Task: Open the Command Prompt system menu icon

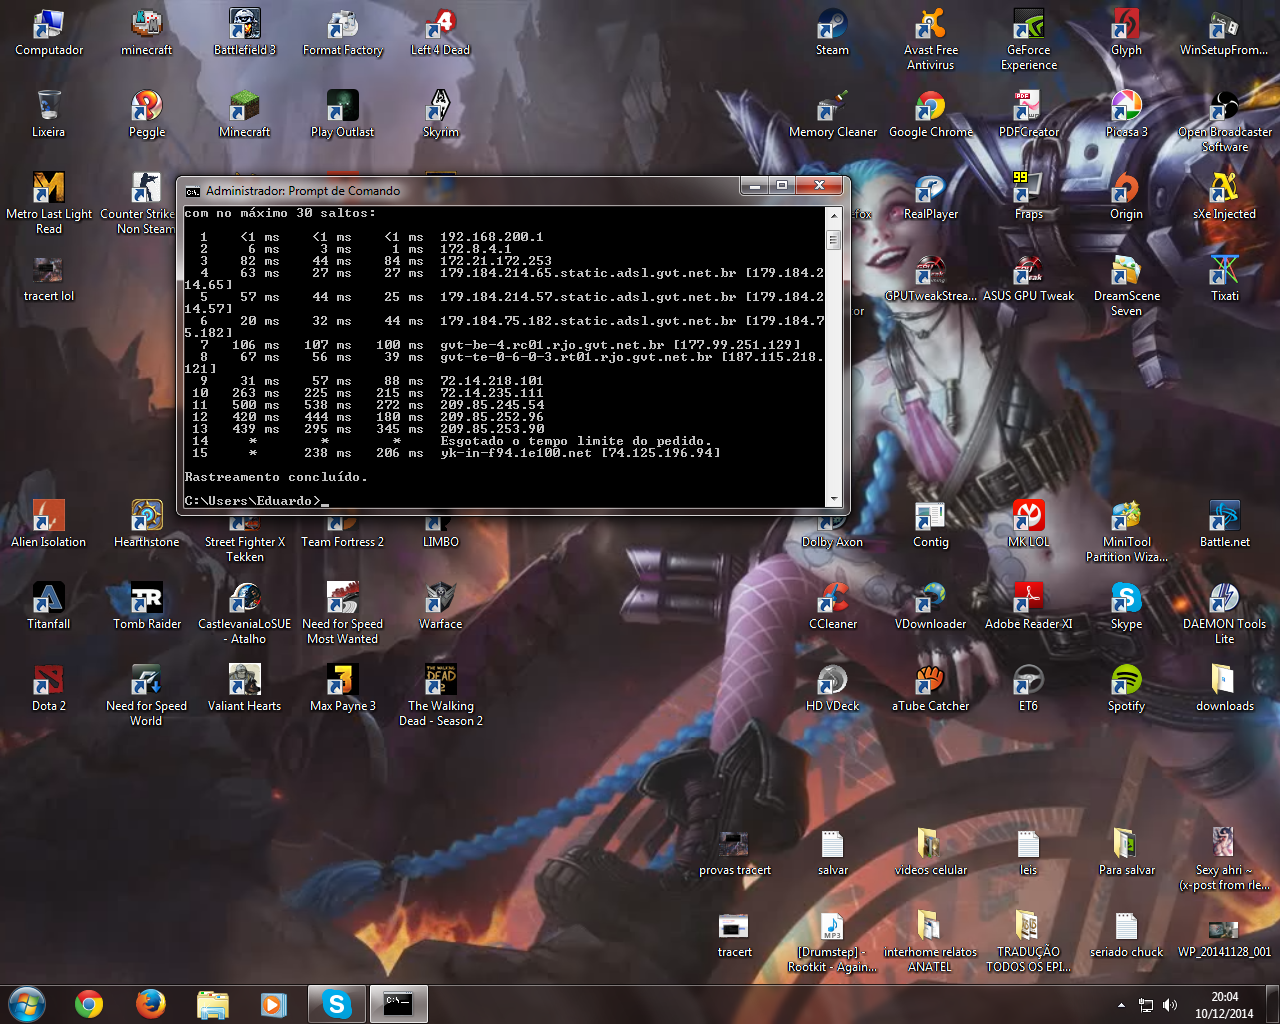Action: tap(193, 191)
